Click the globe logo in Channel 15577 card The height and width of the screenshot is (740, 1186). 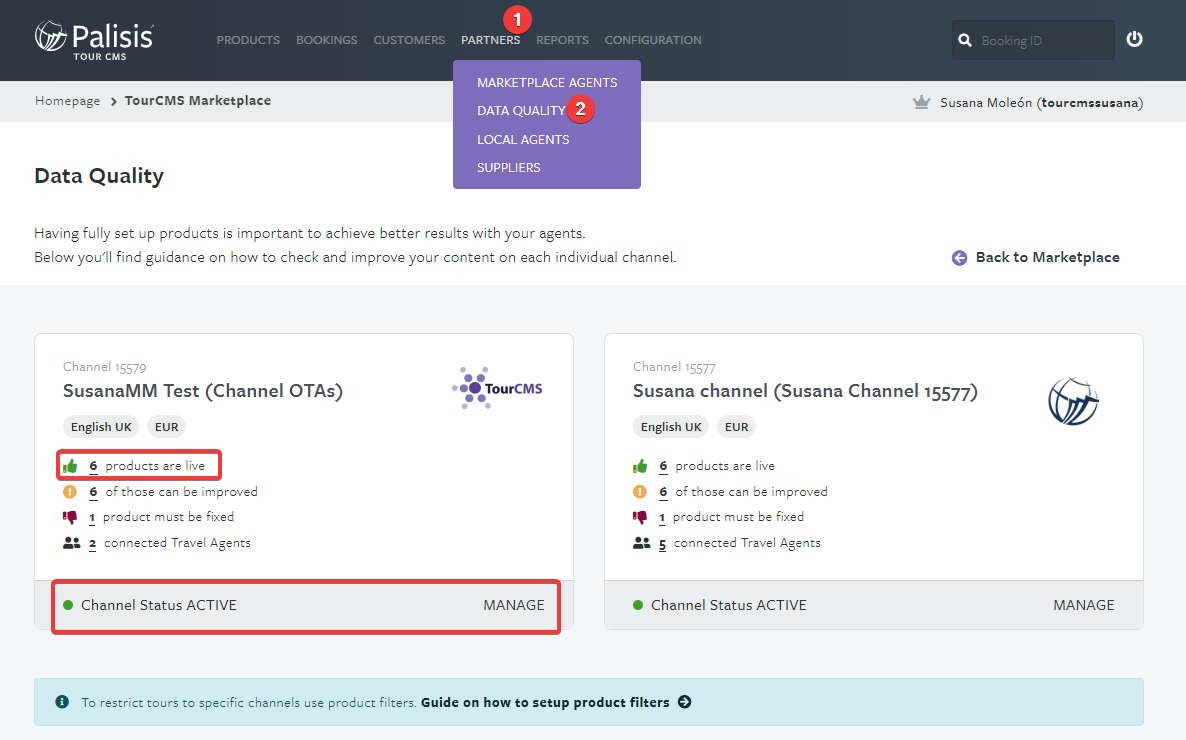coord(1073,401)
